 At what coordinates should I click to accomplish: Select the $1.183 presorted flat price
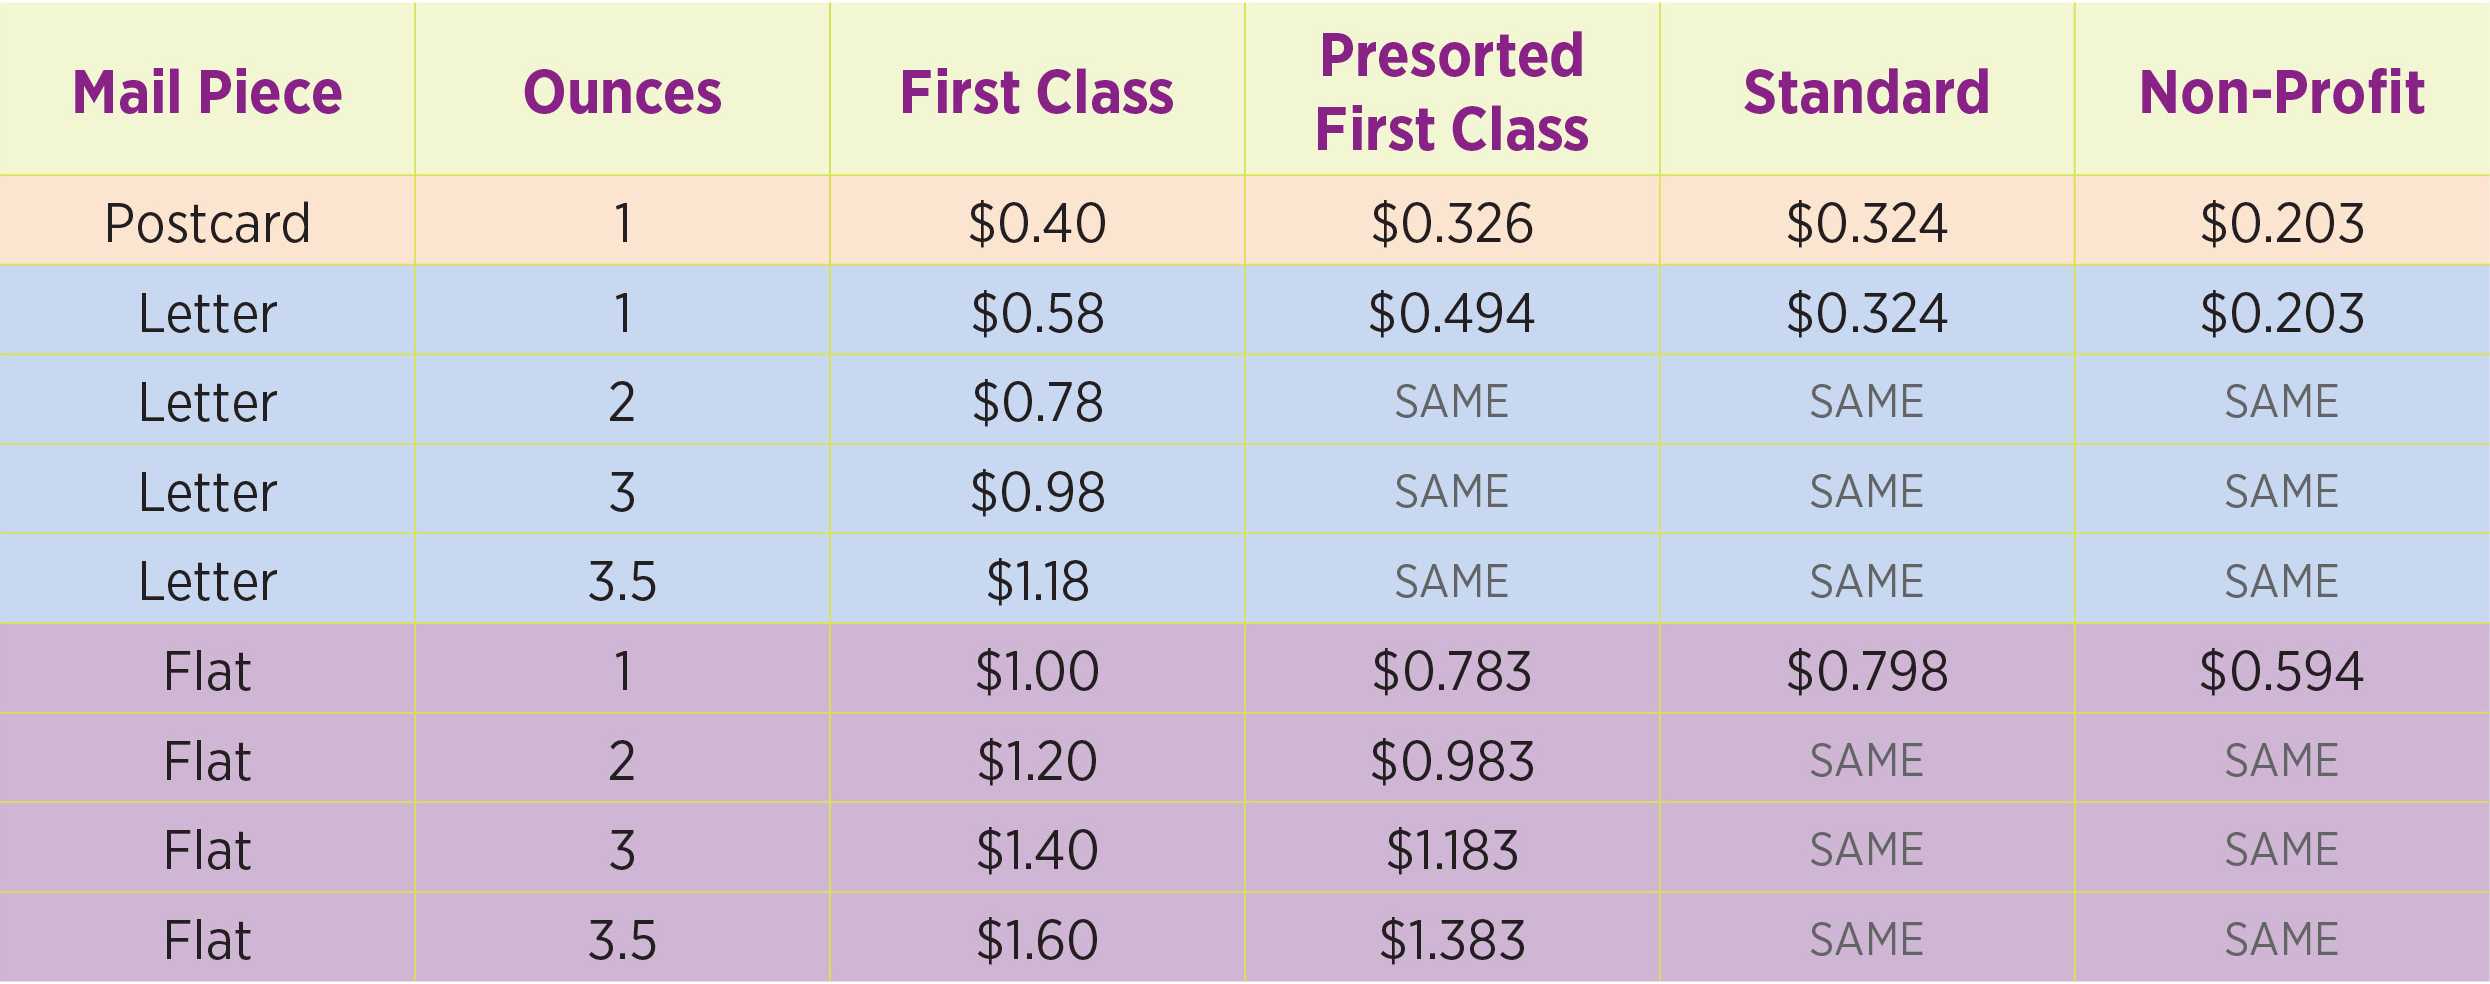(x=1452, y=850)
